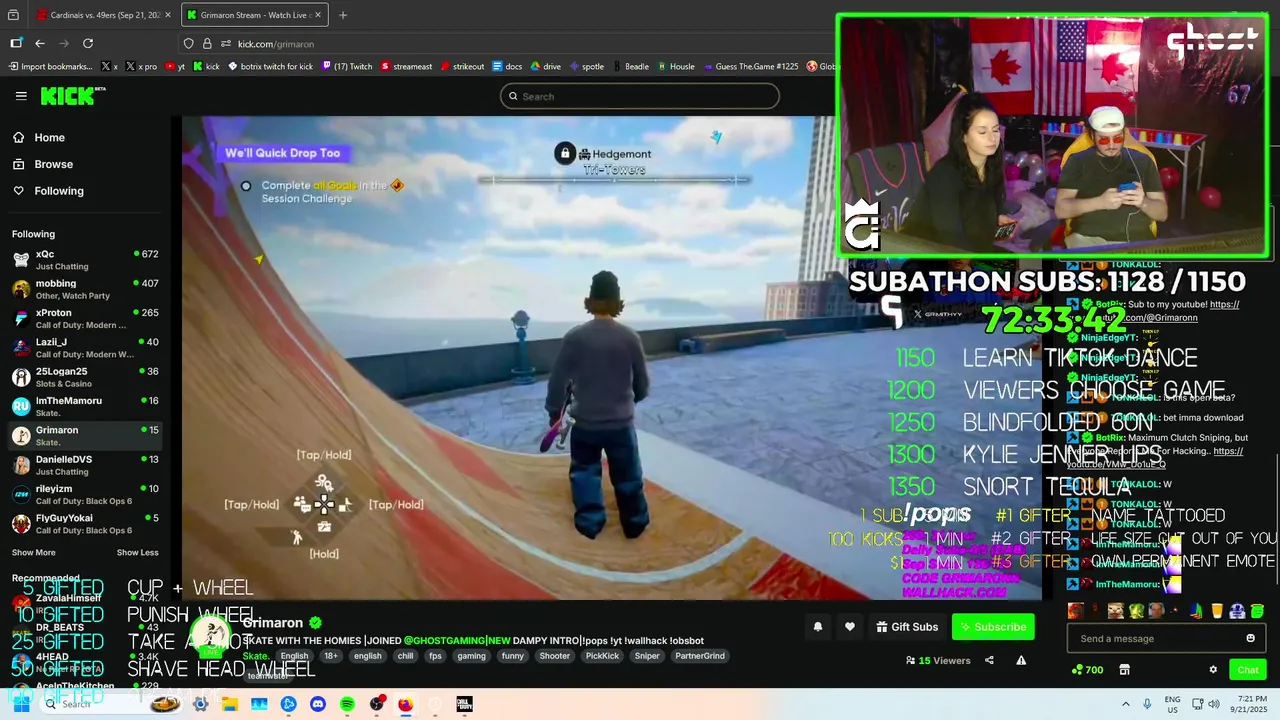Send message with green Chat button

coord(1247,670)
